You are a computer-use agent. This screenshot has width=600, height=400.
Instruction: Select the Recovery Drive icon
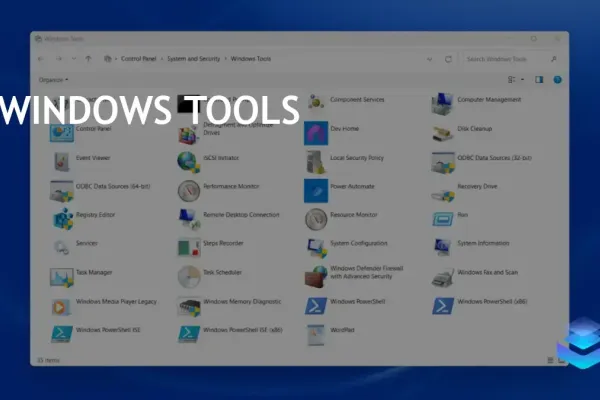[x=443, y=194]
